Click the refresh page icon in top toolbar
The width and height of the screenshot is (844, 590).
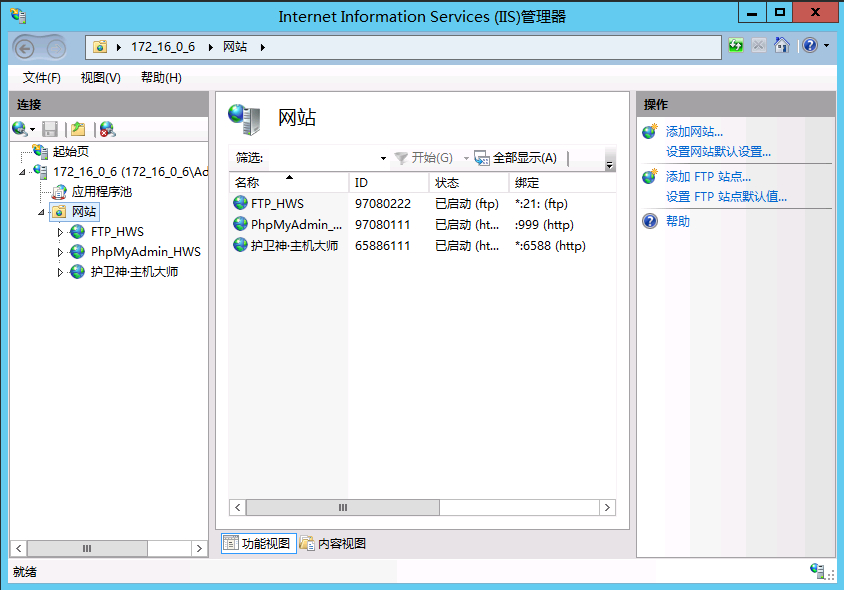735,45
